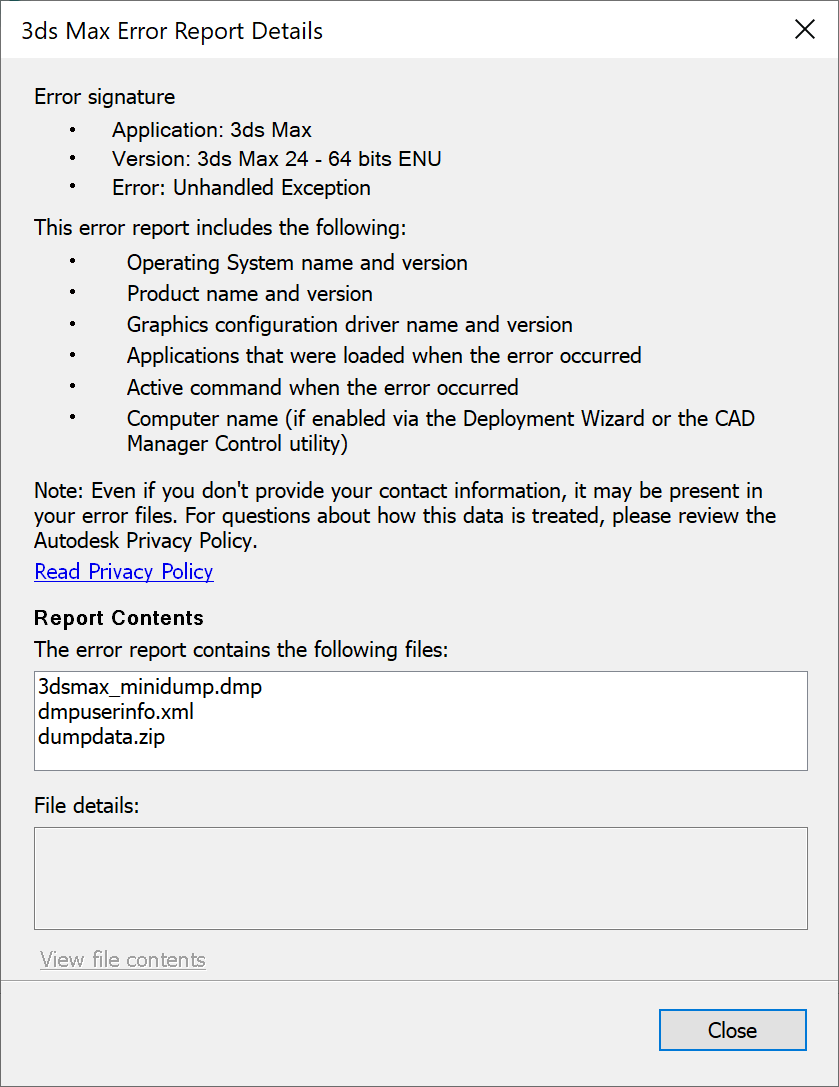The image size is (839, 1087).
Task: Close the dialog with the title bar X
Action: 804,30
